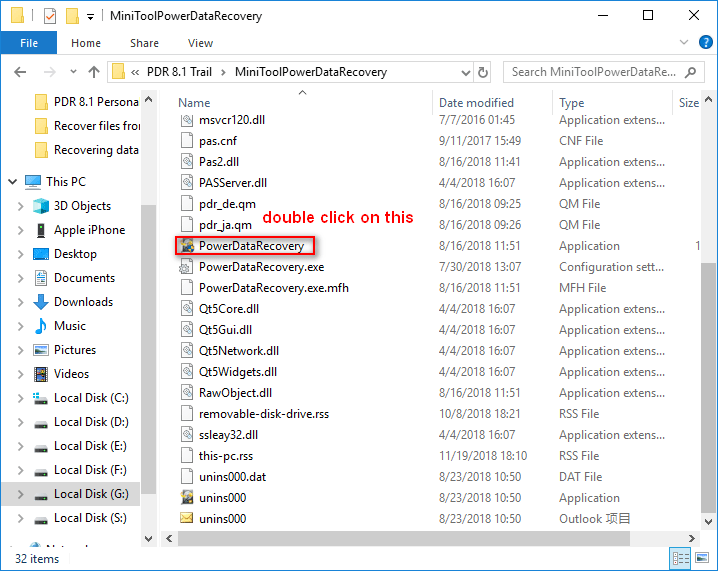Click the Videos film icon
Screen dimensions: 718x571
(x=41, y=374)
